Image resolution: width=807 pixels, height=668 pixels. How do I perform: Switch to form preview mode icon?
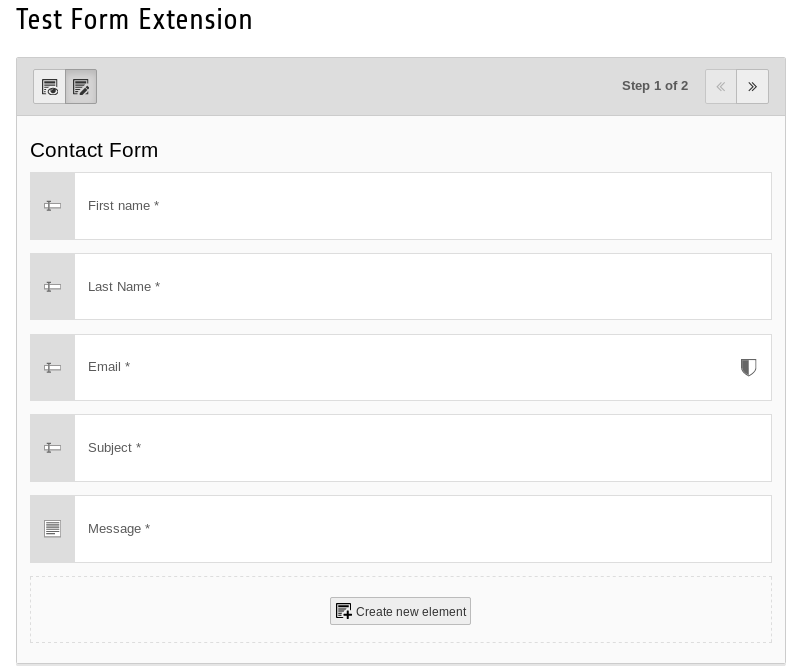click(x=50, y=88)
